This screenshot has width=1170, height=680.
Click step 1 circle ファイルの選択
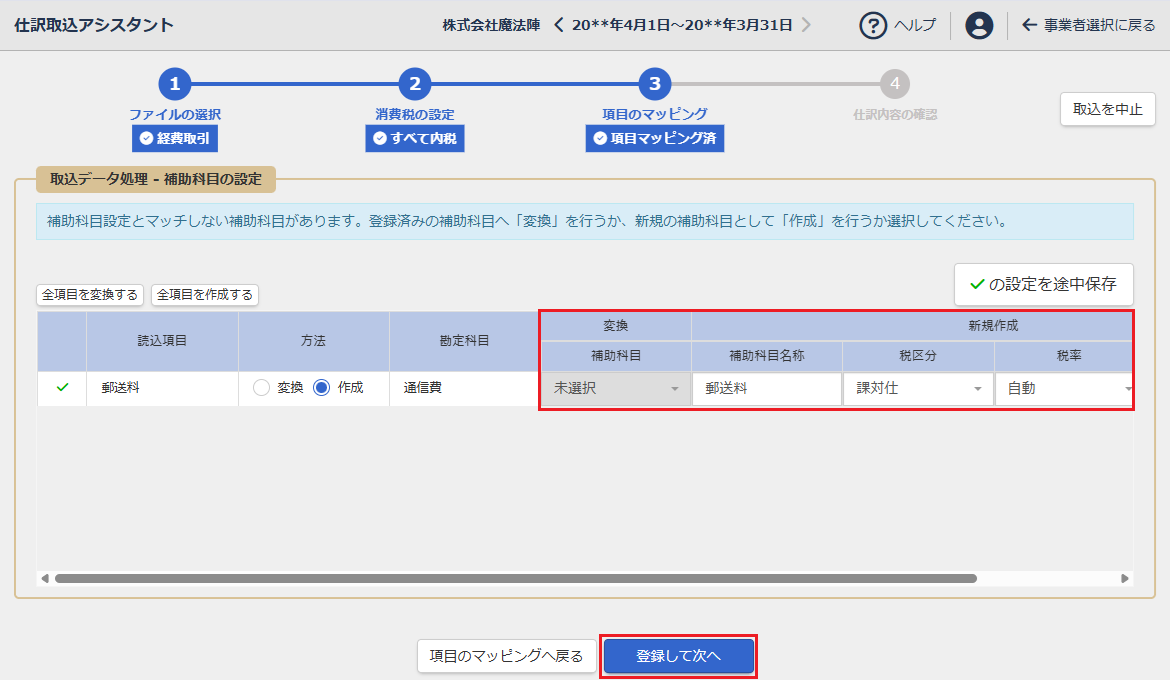174,84
